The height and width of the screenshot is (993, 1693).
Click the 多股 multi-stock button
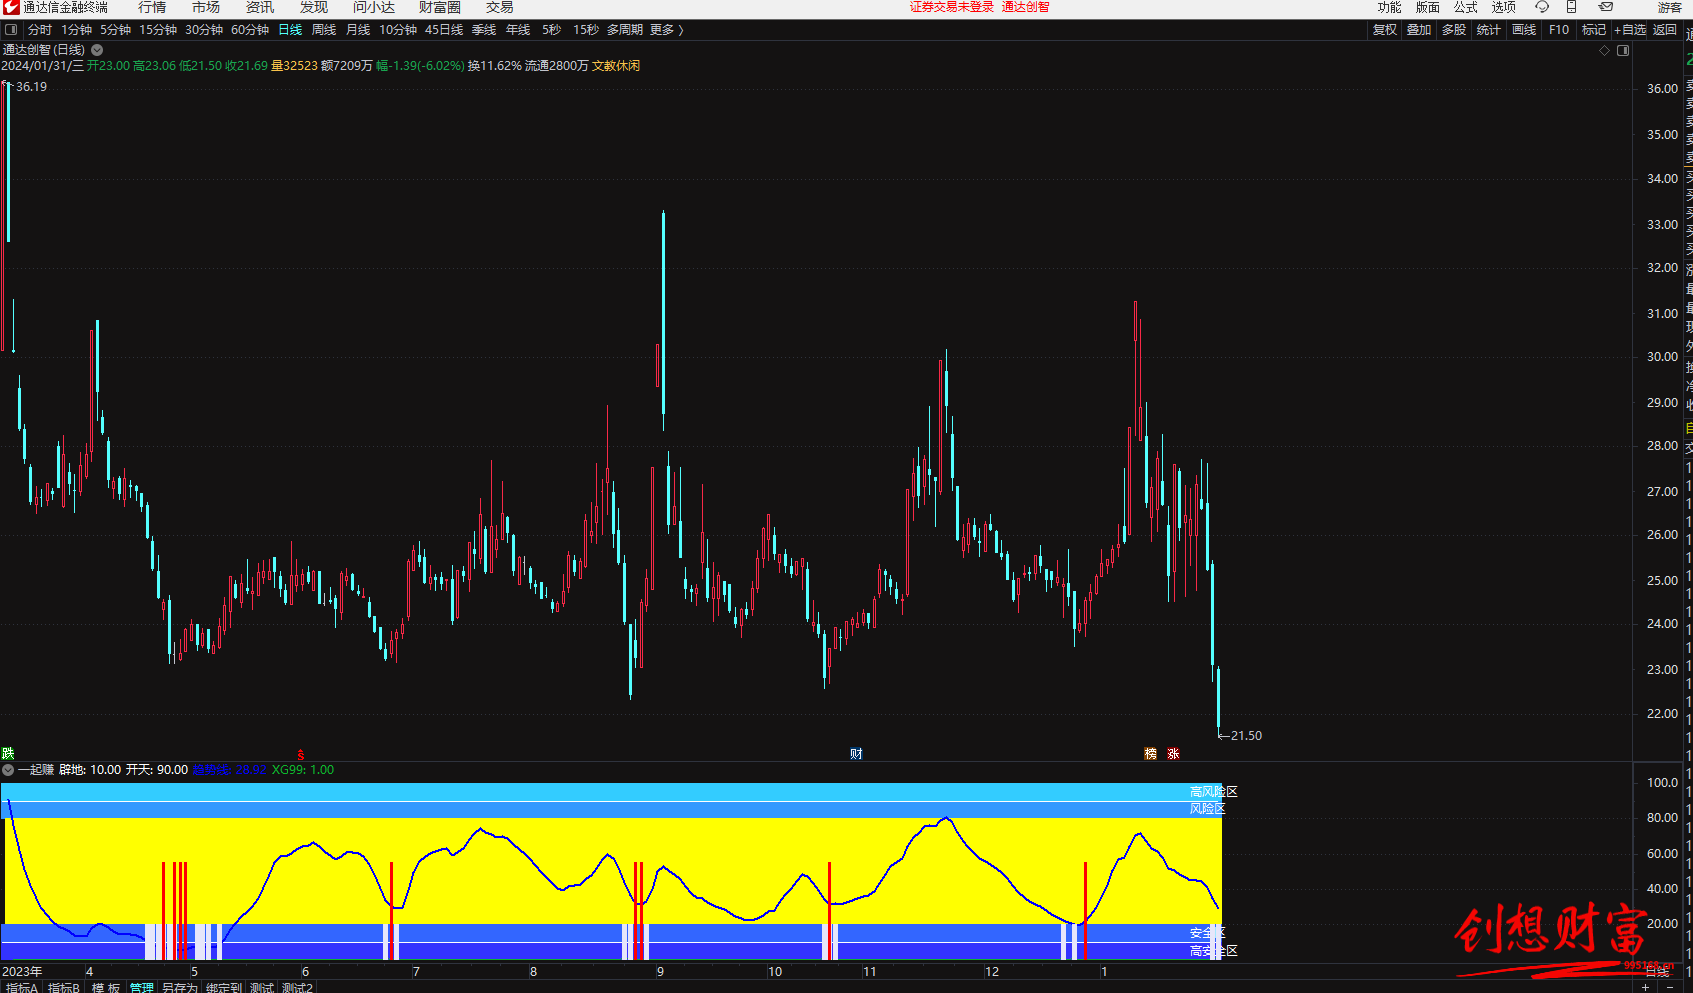click(x=1454, y=30)
